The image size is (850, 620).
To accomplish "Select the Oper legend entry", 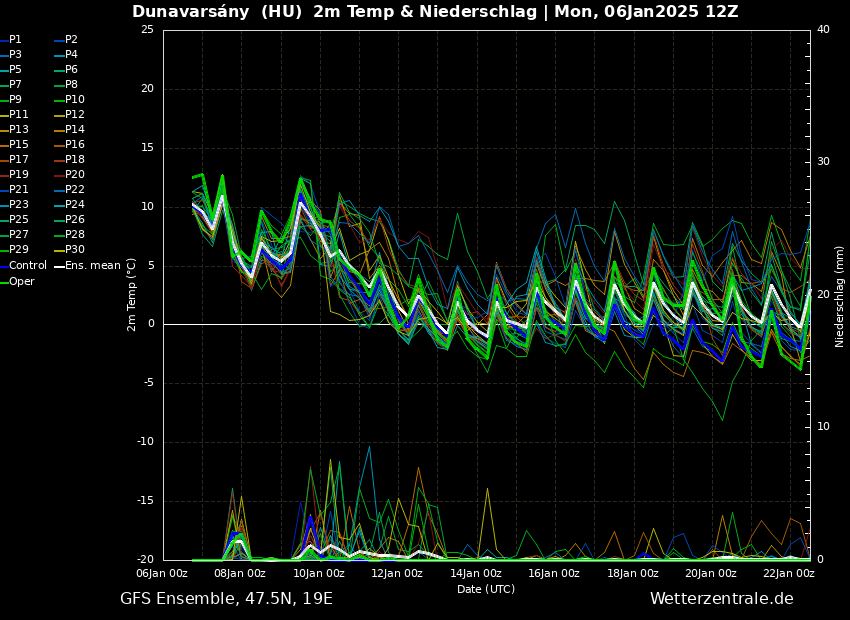I will [22, 281].
